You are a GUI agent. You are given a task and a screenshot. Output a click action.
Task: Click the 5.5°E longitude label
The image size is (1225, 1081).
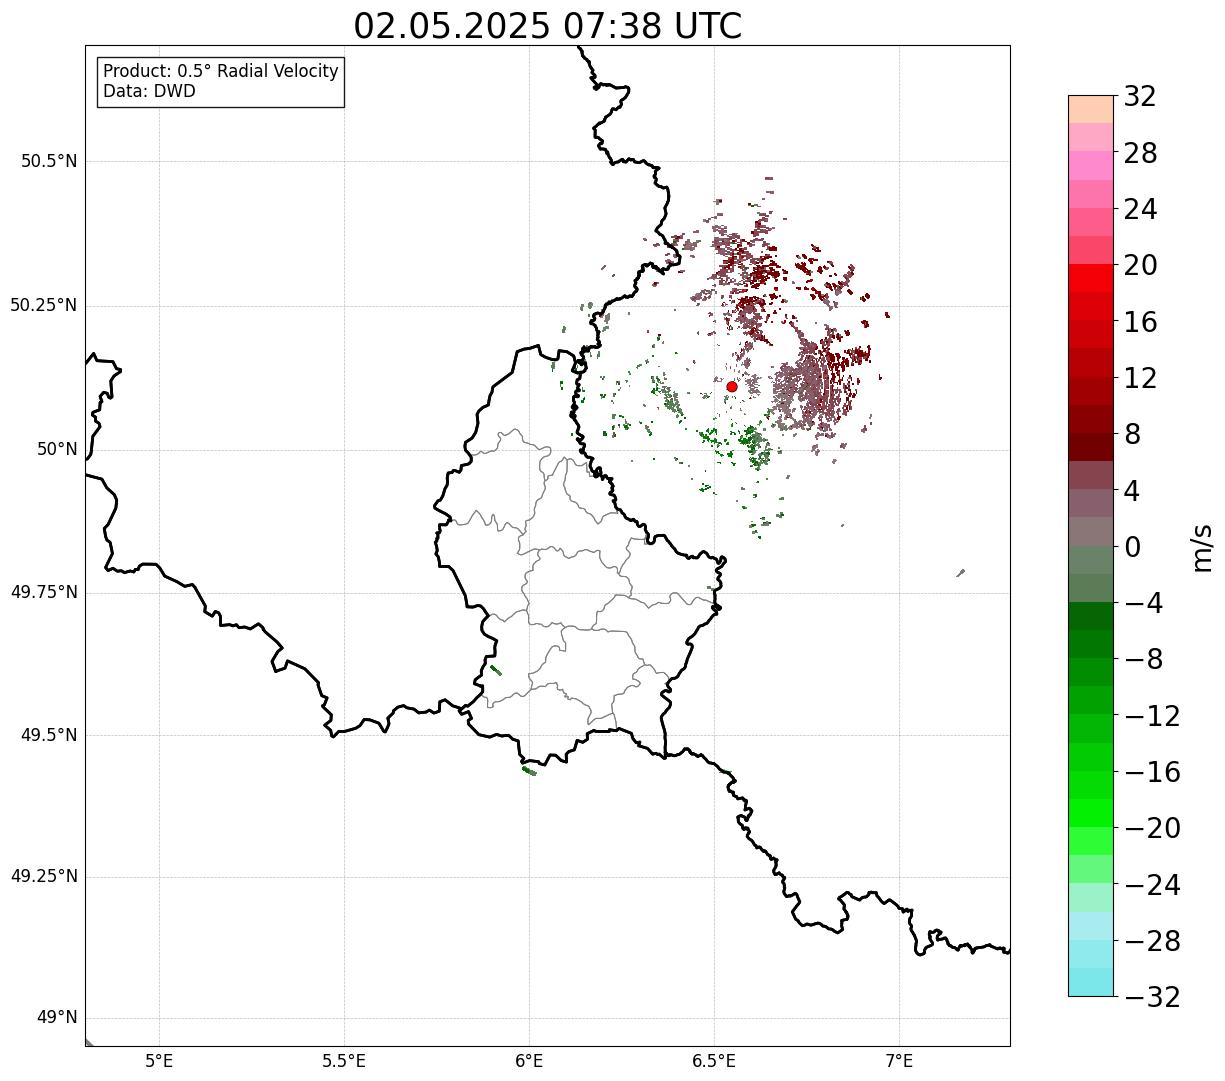344,1061
